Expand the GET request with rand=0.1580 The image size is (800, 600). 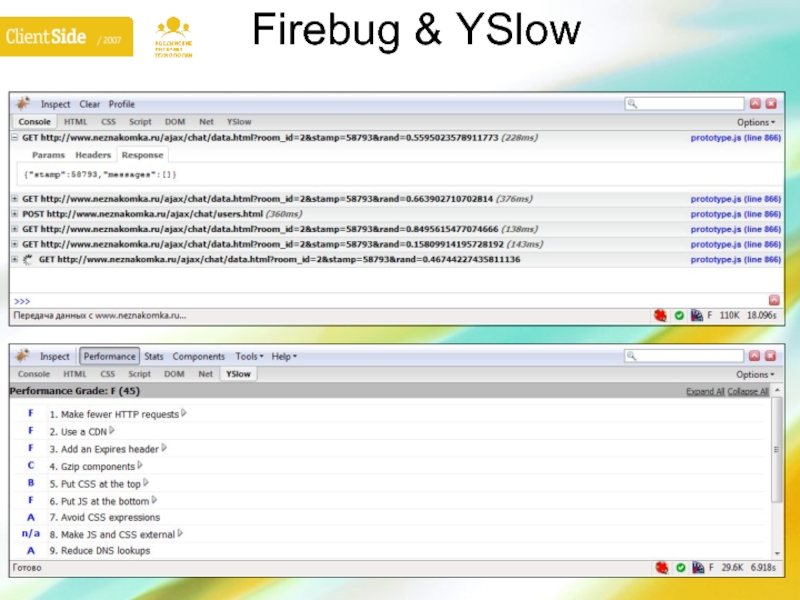(x=15, y=244)
